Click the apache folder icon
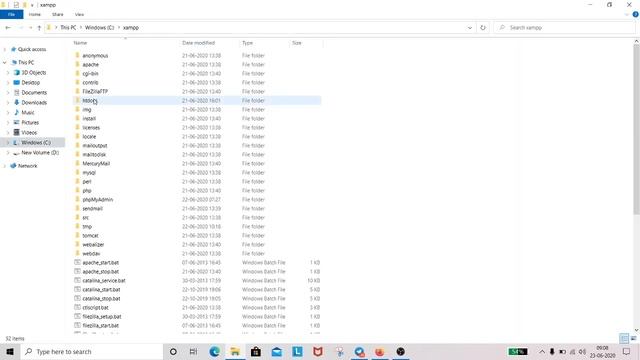The width and height of the screenshot is (640, 360). tap(77, 64)
